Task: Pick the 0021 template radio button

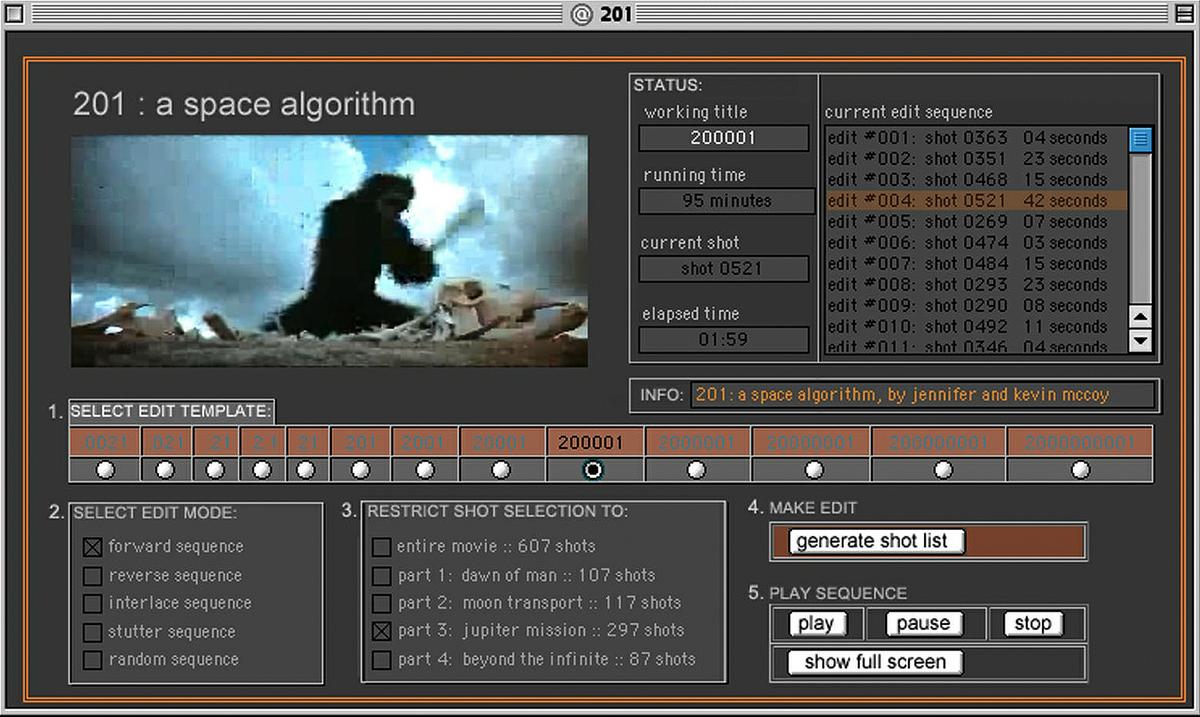Action: point(104,469)
